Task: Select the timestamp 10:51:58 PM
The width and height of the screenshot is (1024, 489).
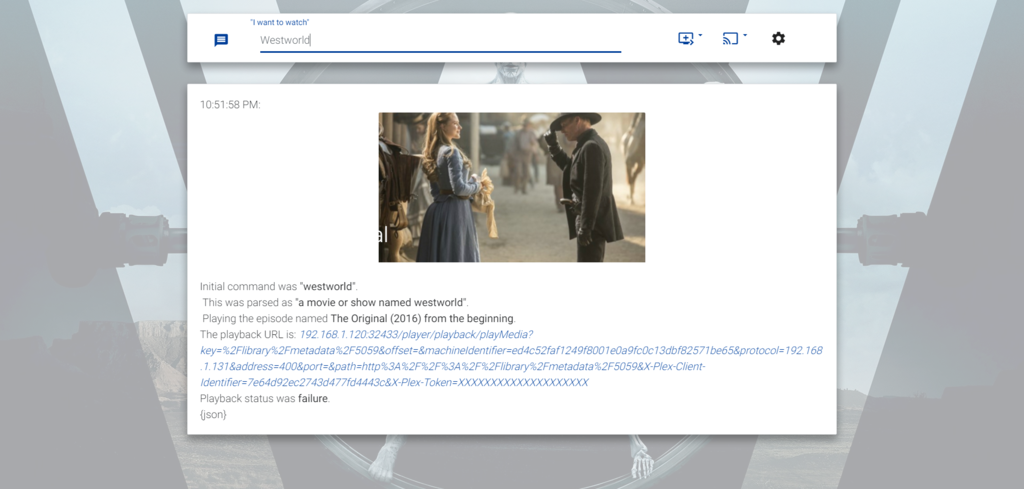Action: [x=230, y=104]
